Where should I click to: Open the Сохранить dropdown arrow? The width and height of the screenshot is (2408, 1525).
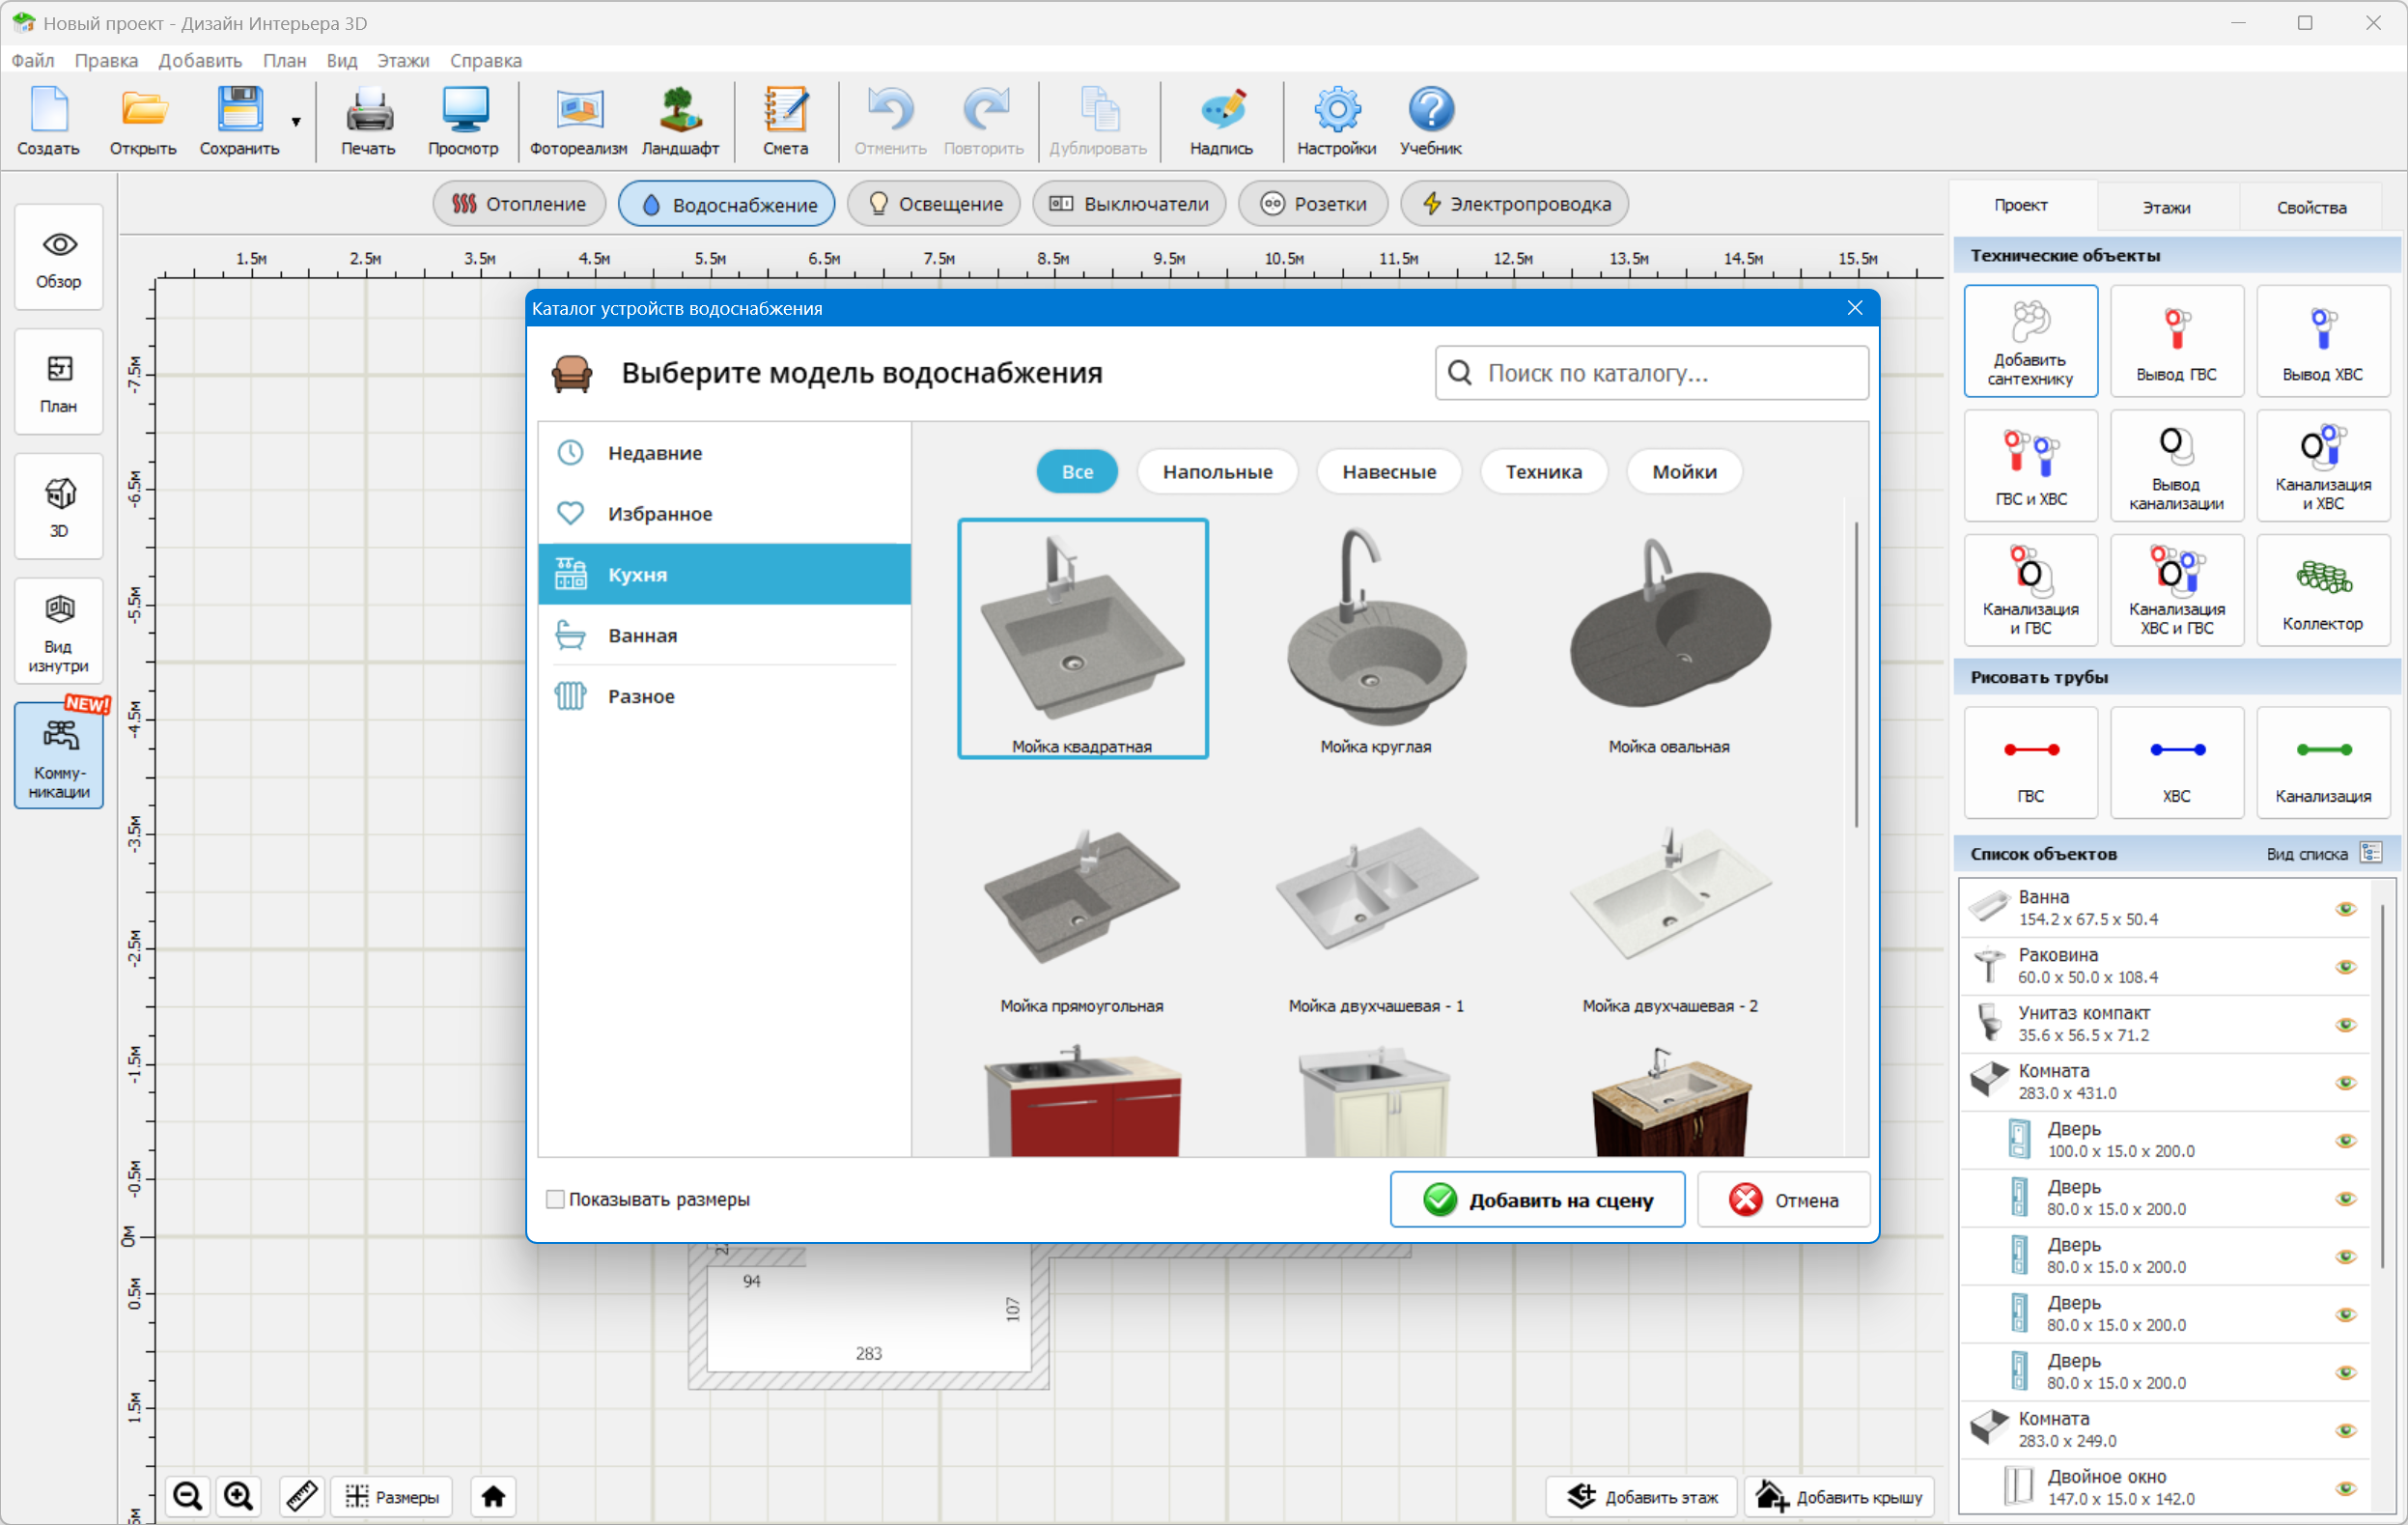click(296, 122)
